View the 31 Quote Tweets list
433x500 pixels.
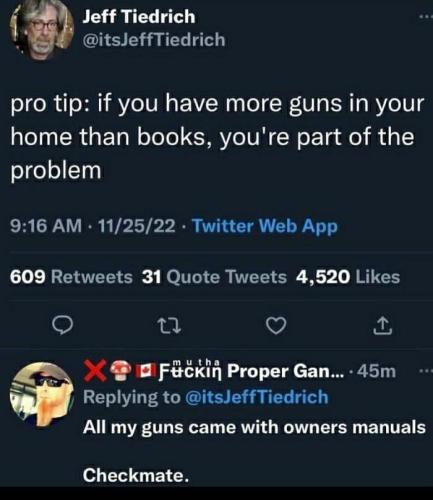pyautogui.click(x=214, y=277)
